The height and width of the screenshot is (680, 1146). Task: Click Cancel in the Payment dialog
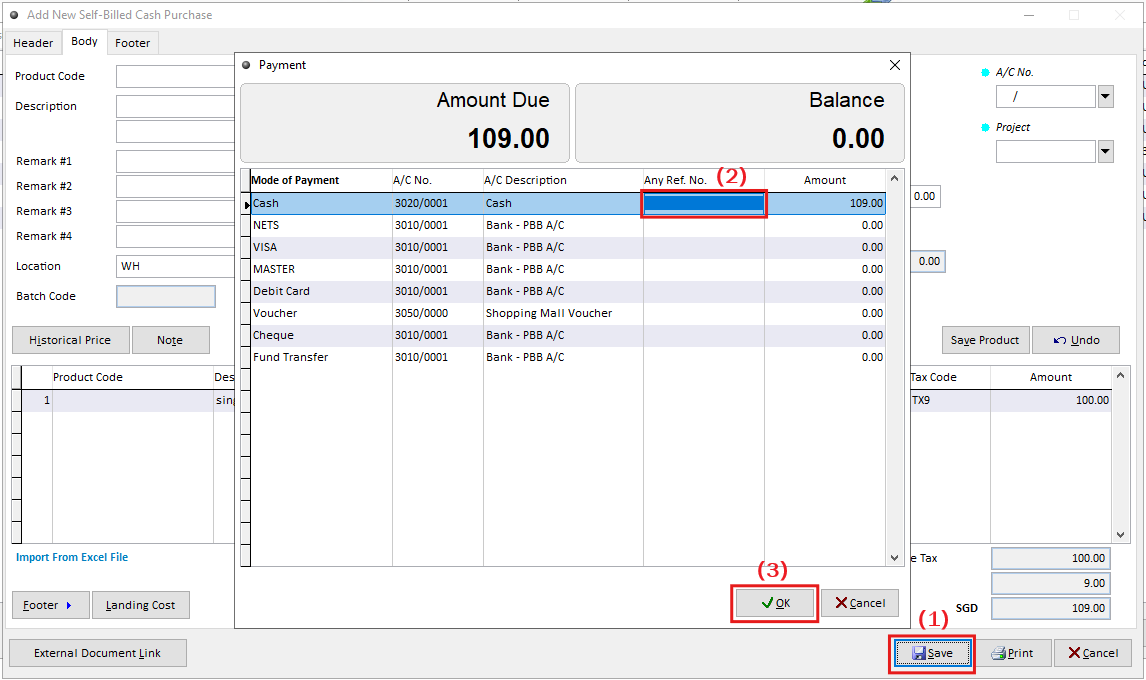[860, 603]
